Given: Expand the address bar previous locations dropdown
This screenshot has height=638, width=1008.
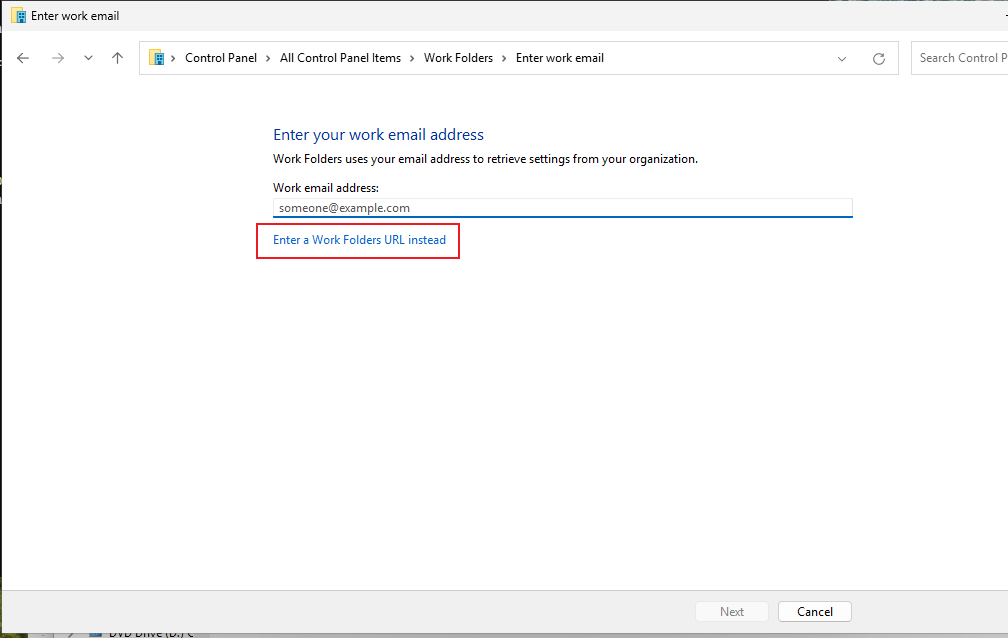Looking at the screenshot, I should click(842, 59).
